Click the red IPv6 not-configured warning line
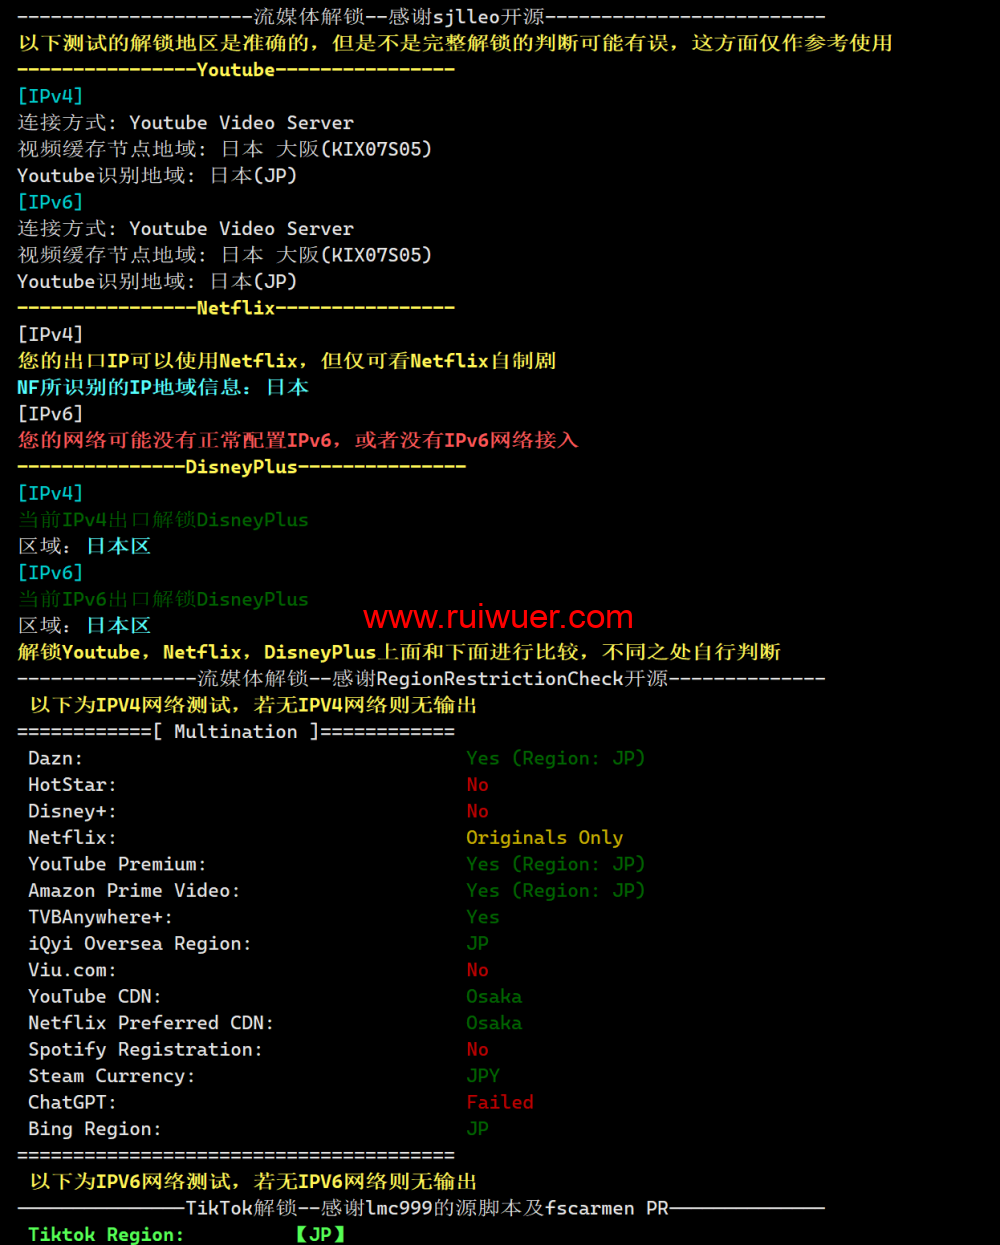The width and height of the screenshot is (1000, 1245). coord(298,440)
